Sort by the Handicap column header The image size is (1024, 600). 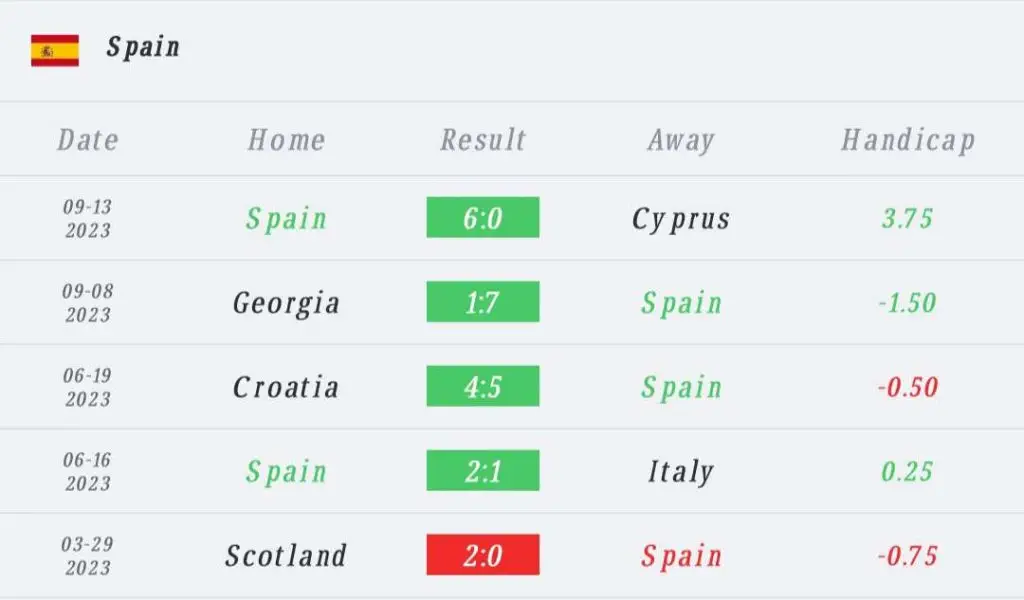click(908, 140)
